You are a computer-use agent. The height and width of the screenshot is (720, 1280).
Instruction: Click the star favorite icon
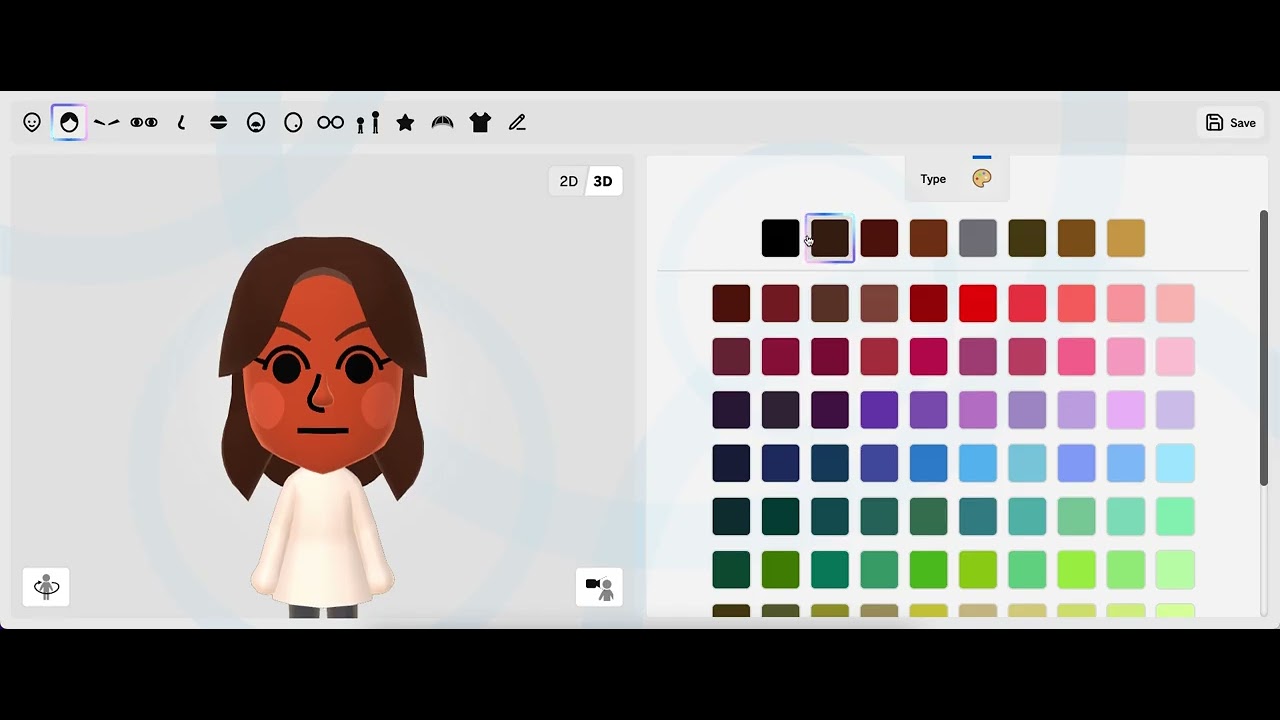[405, 122]
